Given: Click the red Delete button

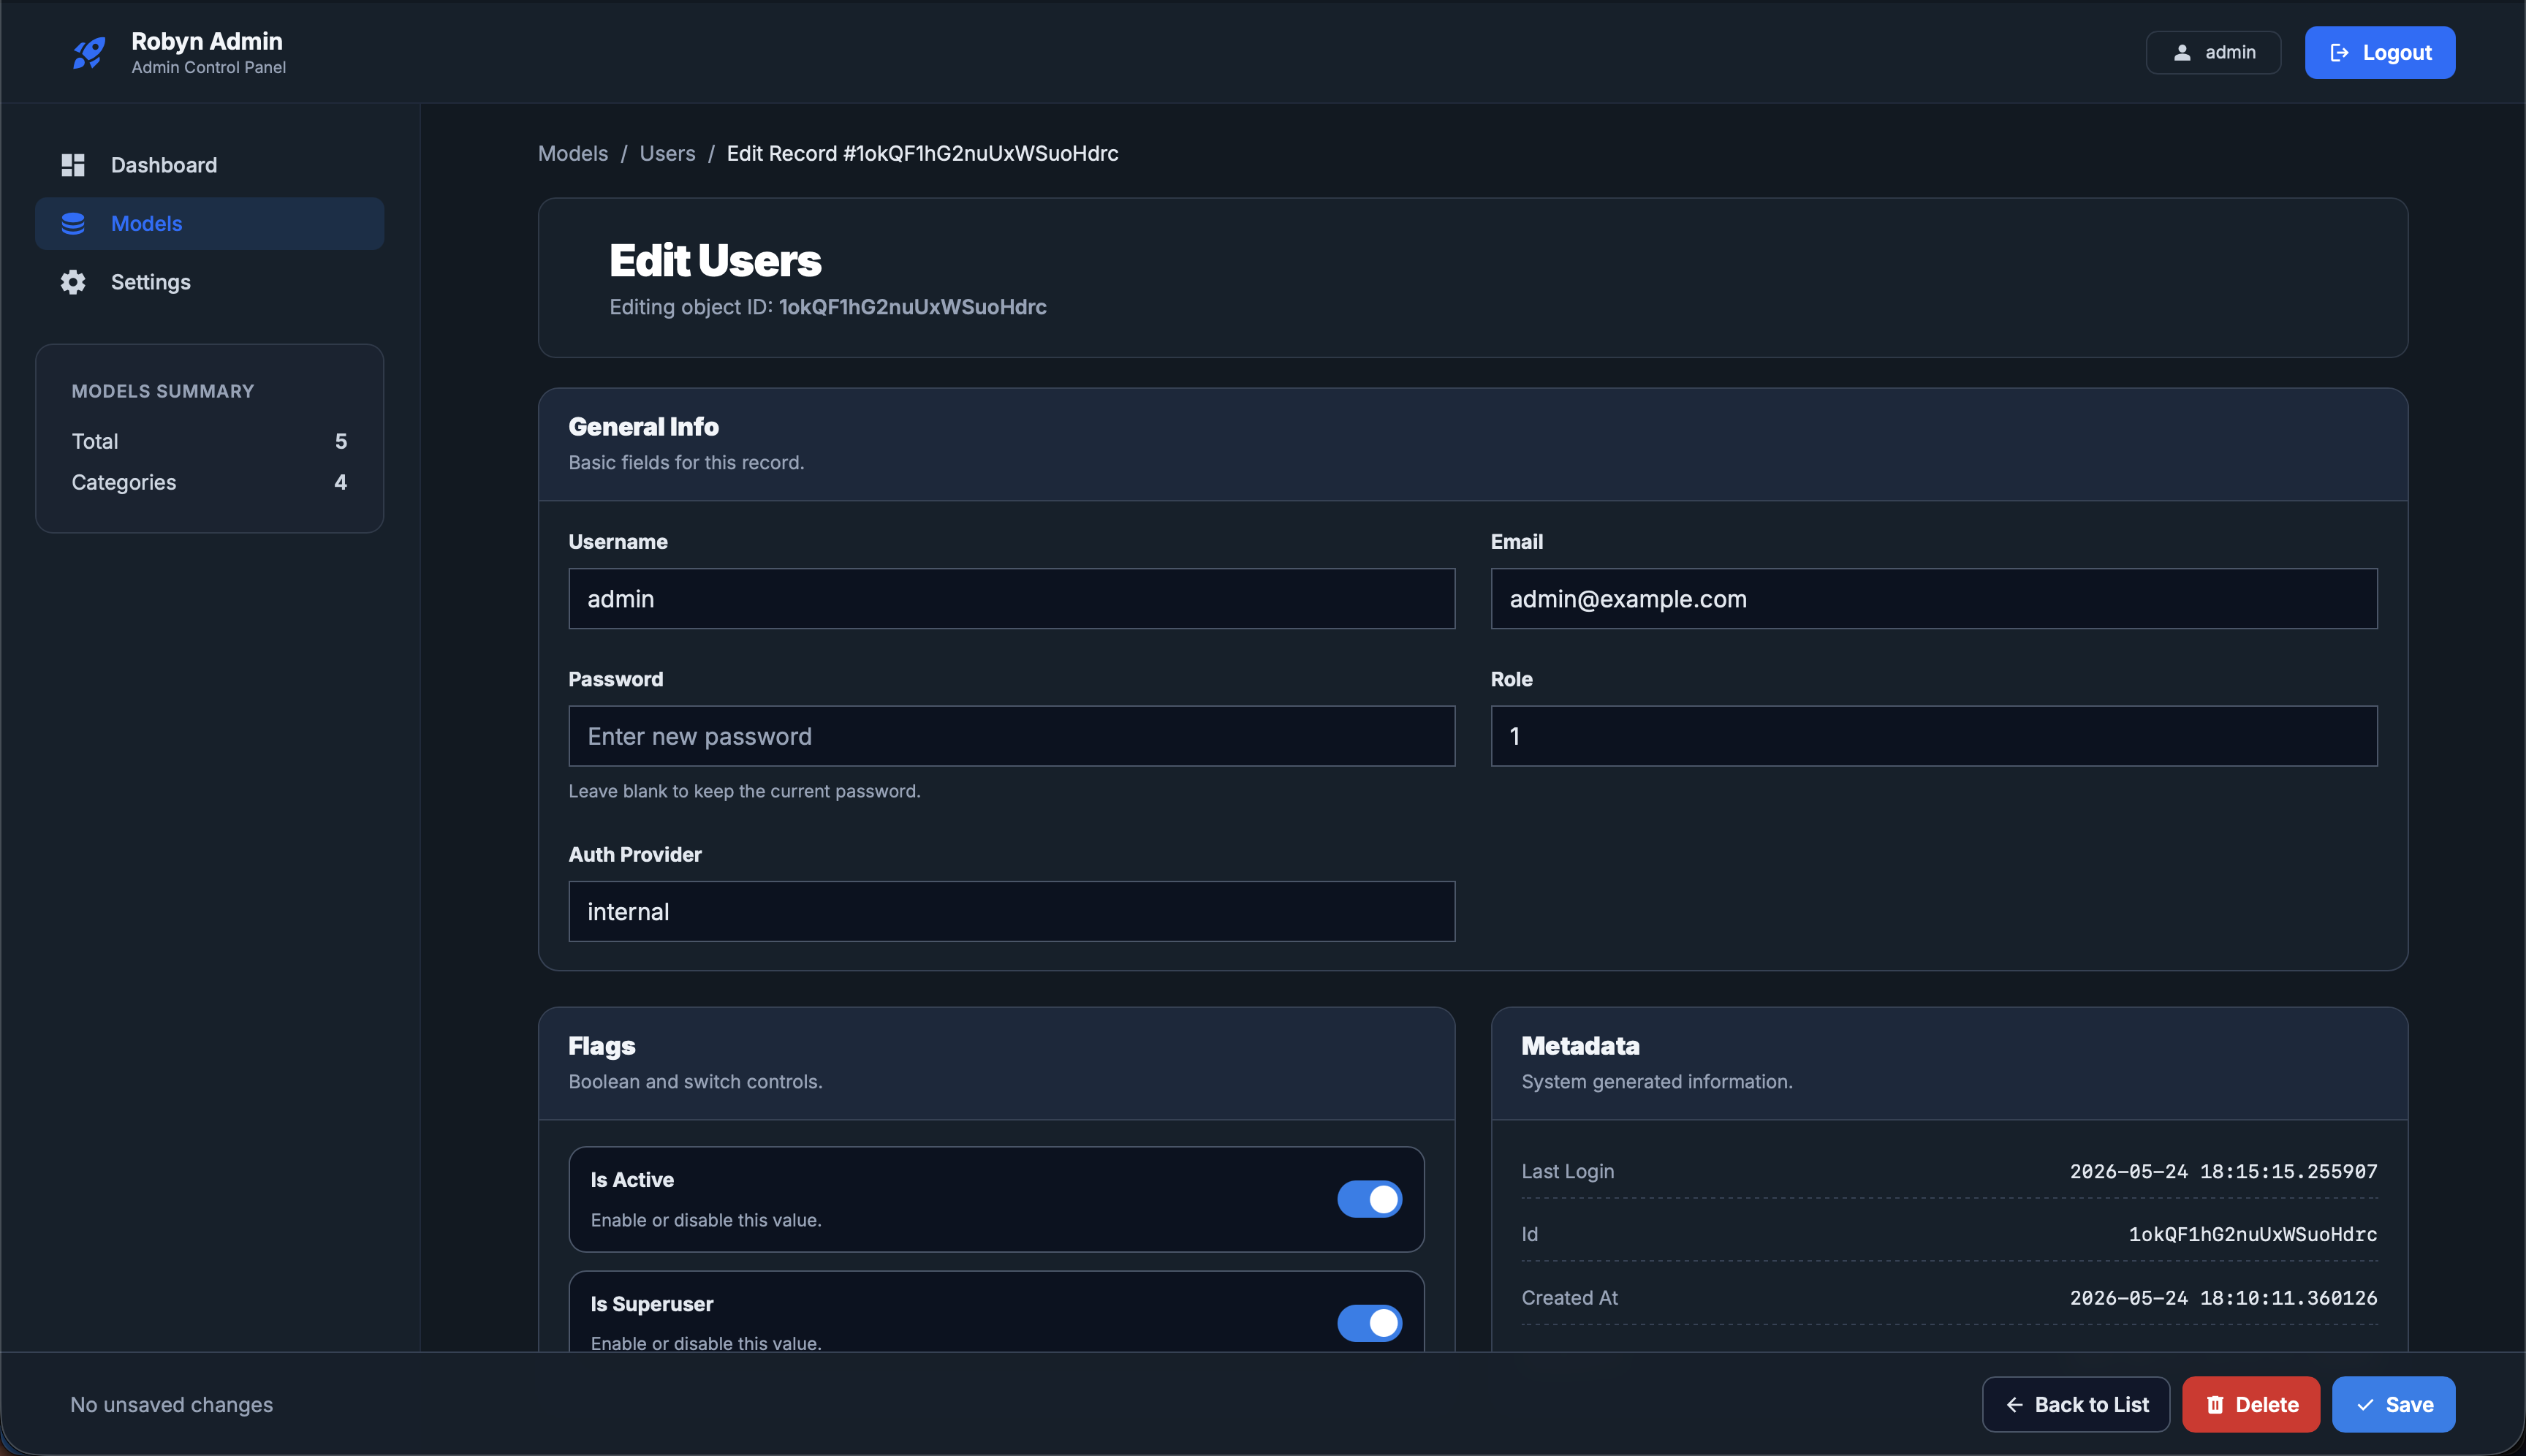Looking at the screenshot, I should click(2251, 1405).
